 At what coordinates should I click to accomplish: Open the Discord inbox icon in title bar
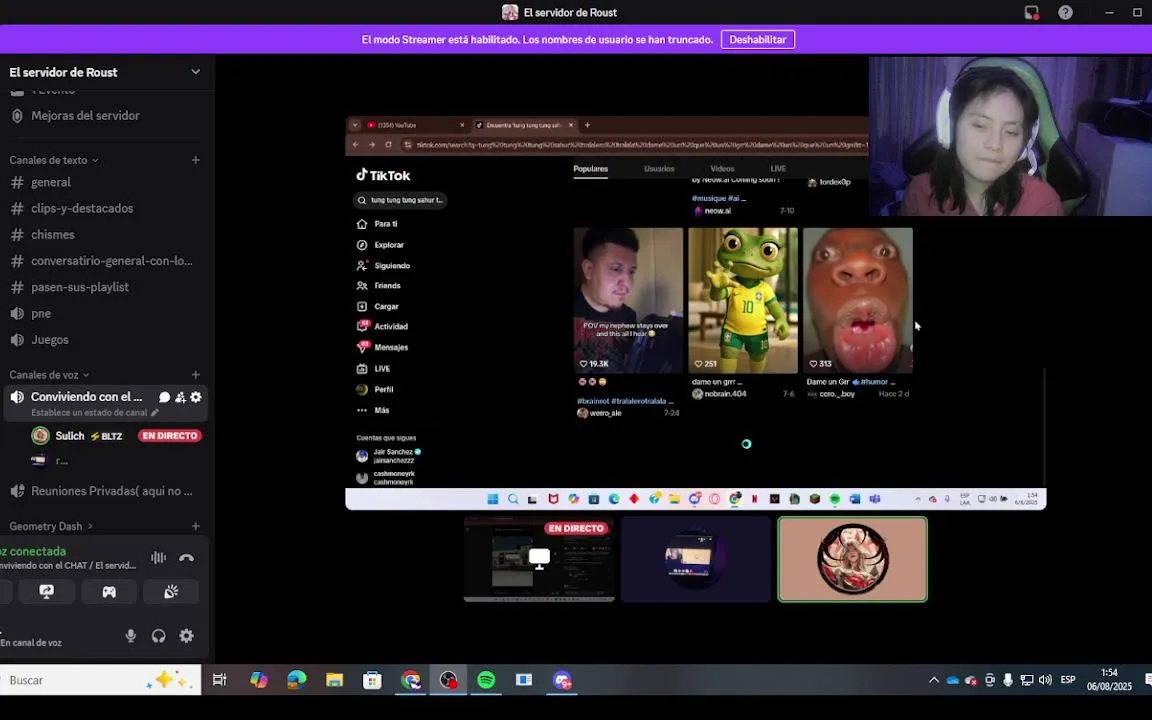[1032, 12]
